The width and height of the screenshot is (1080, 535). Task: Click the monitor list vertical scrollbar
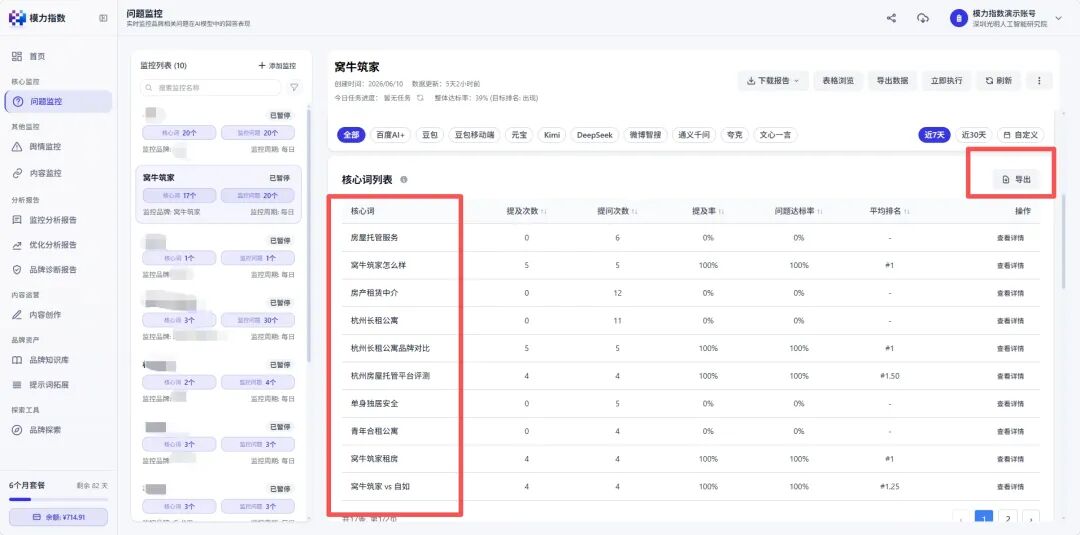pos(309,234)
